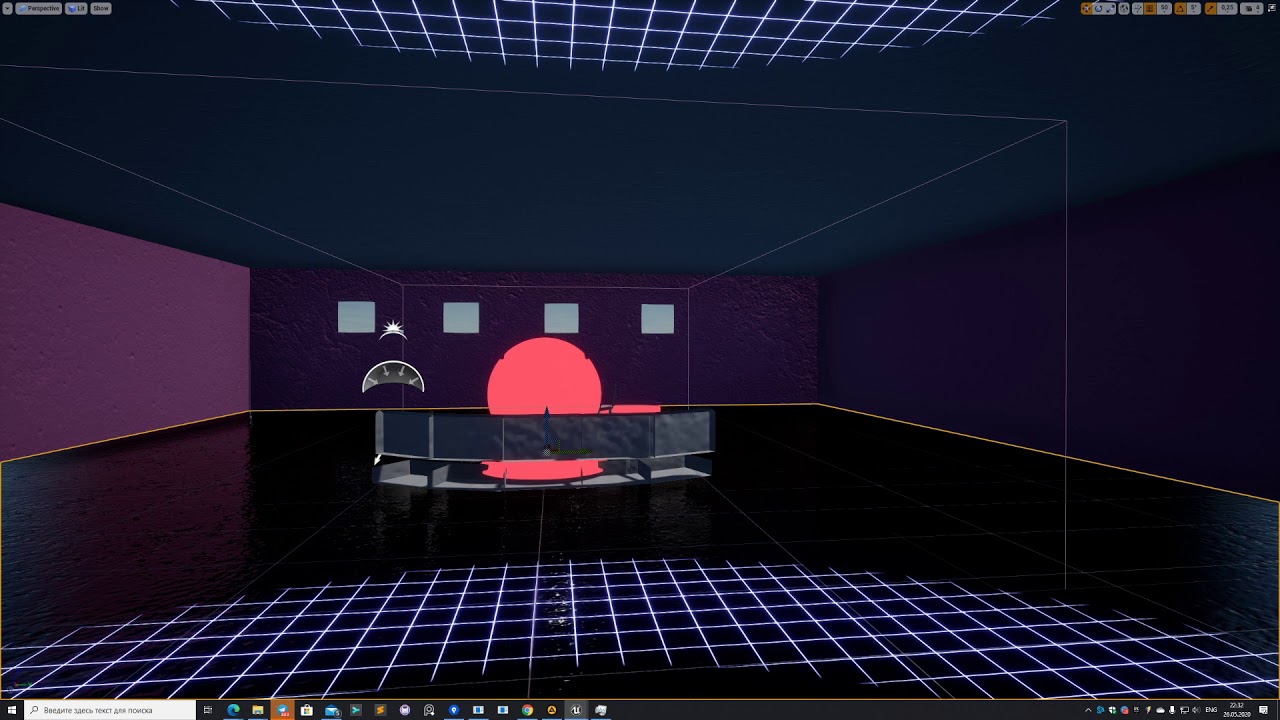Open the volume control in tray
Screen dimensions: 1280x720
[1197, 710]
